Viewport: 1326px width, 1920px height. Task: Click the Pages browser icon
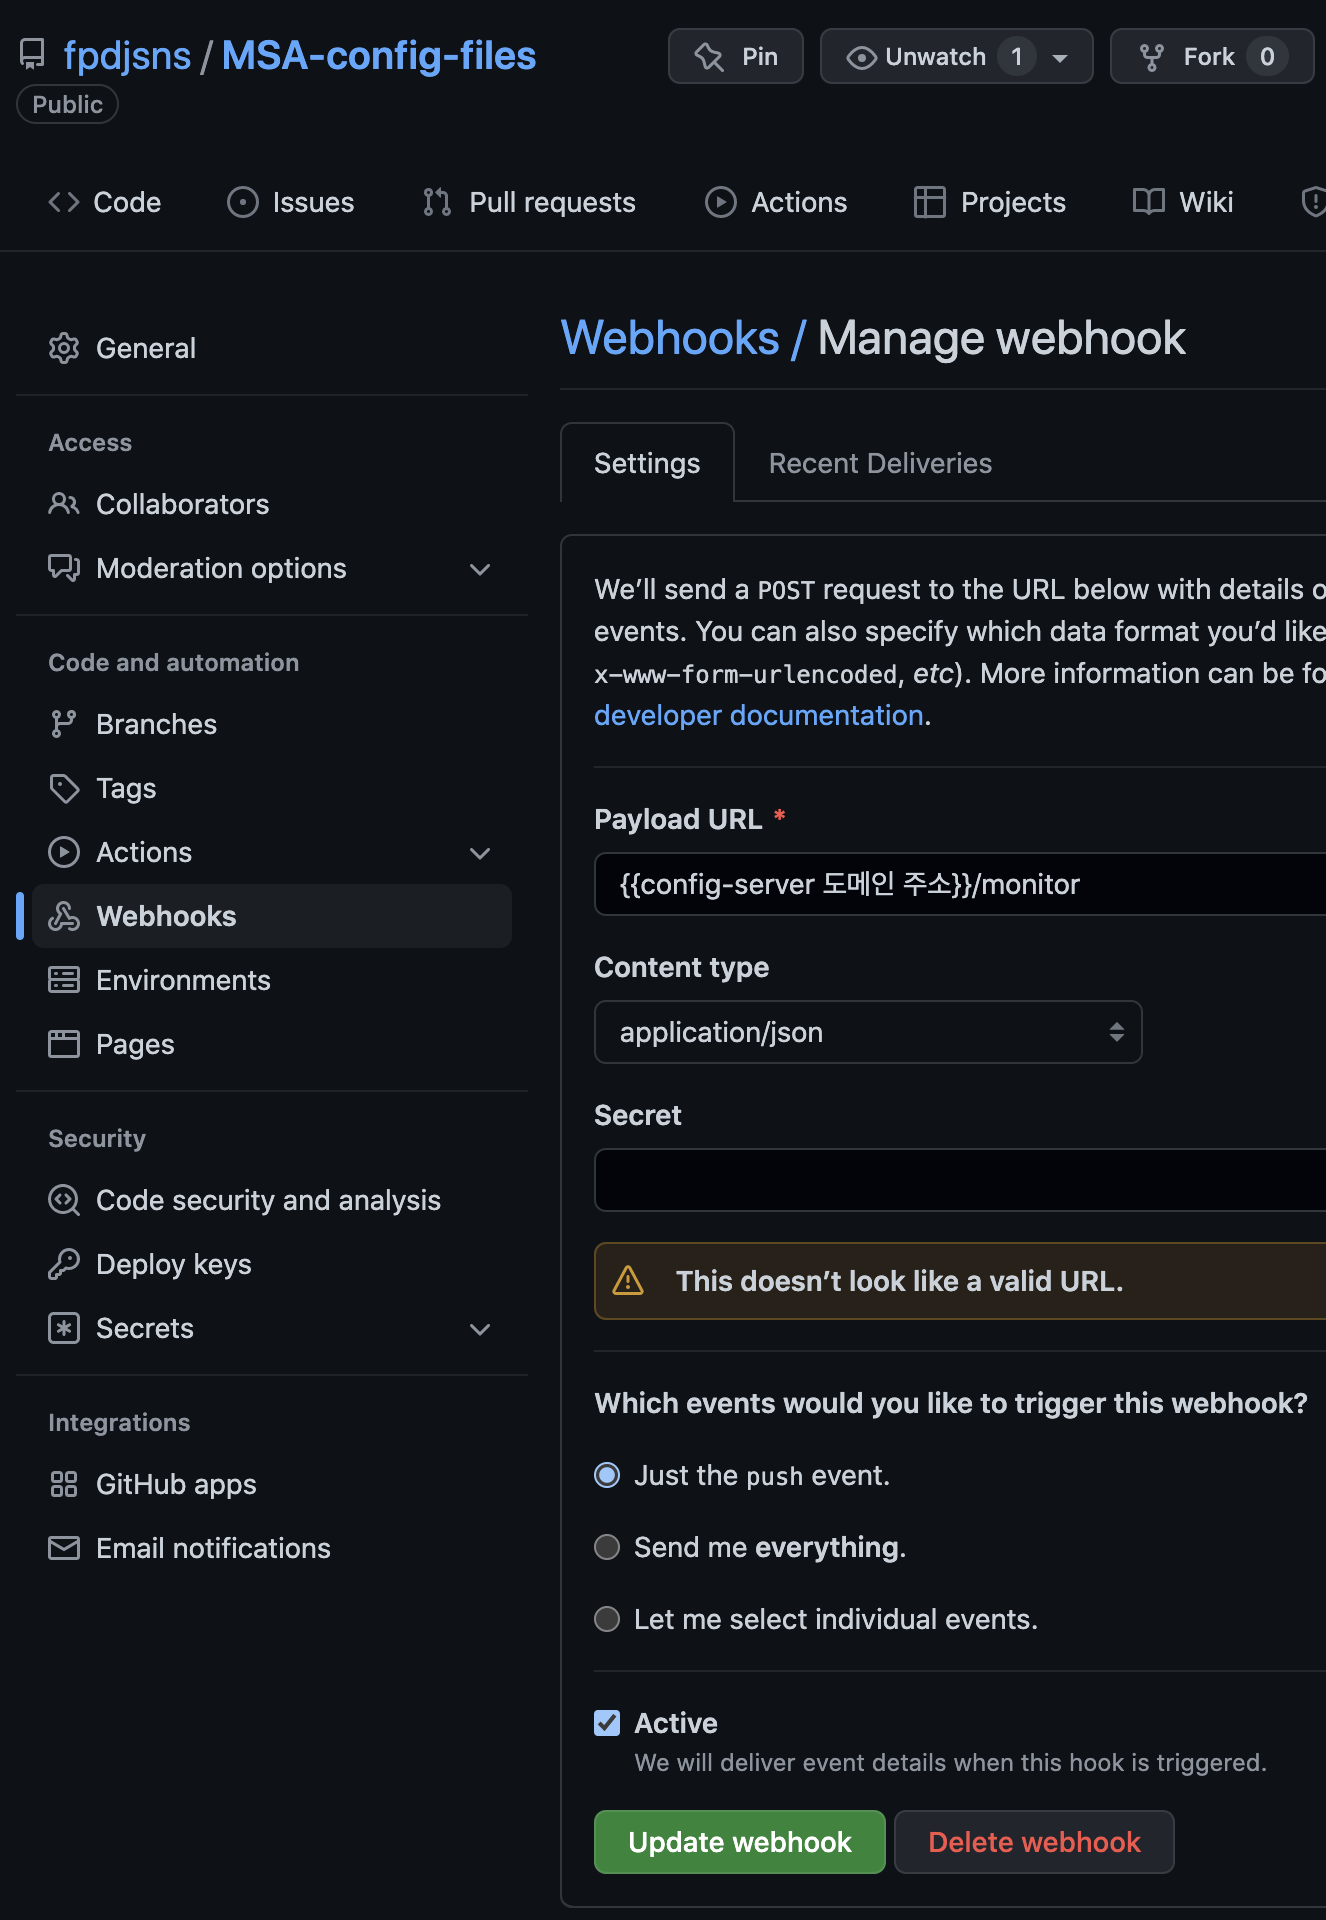[x=64, y=1044]
